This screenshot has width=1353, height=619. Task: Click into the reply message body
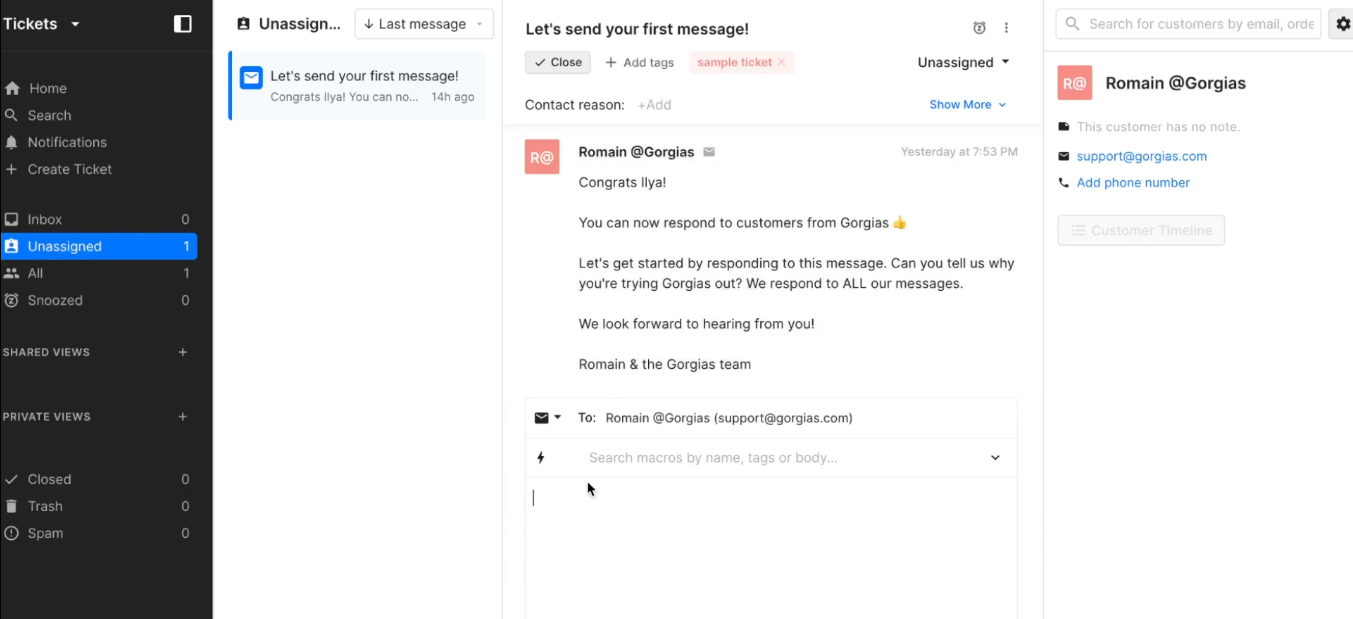(x=771, y=548)
